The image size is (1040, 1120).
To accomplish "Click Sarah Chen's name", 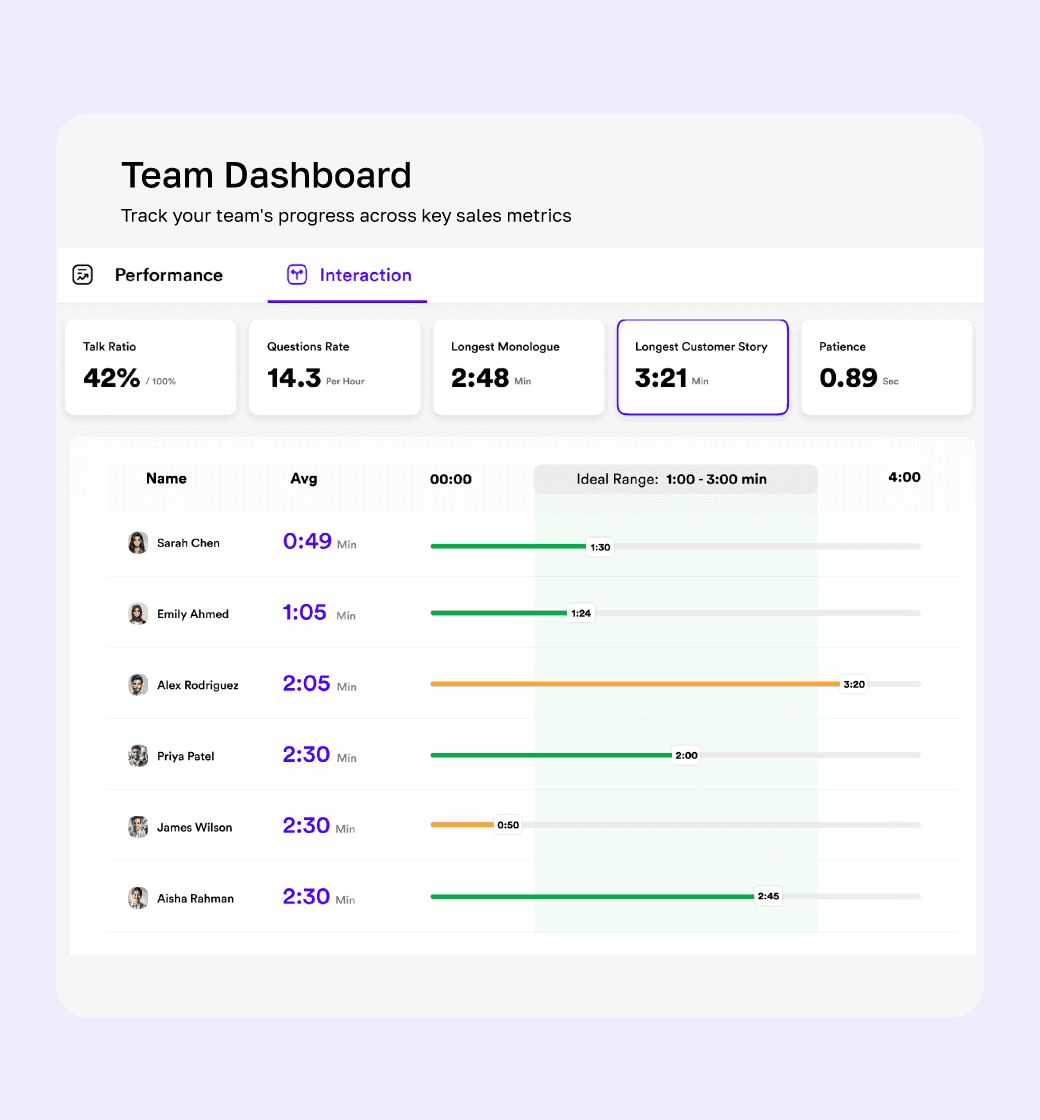I will pyautogui.click(x=189, y=543).
